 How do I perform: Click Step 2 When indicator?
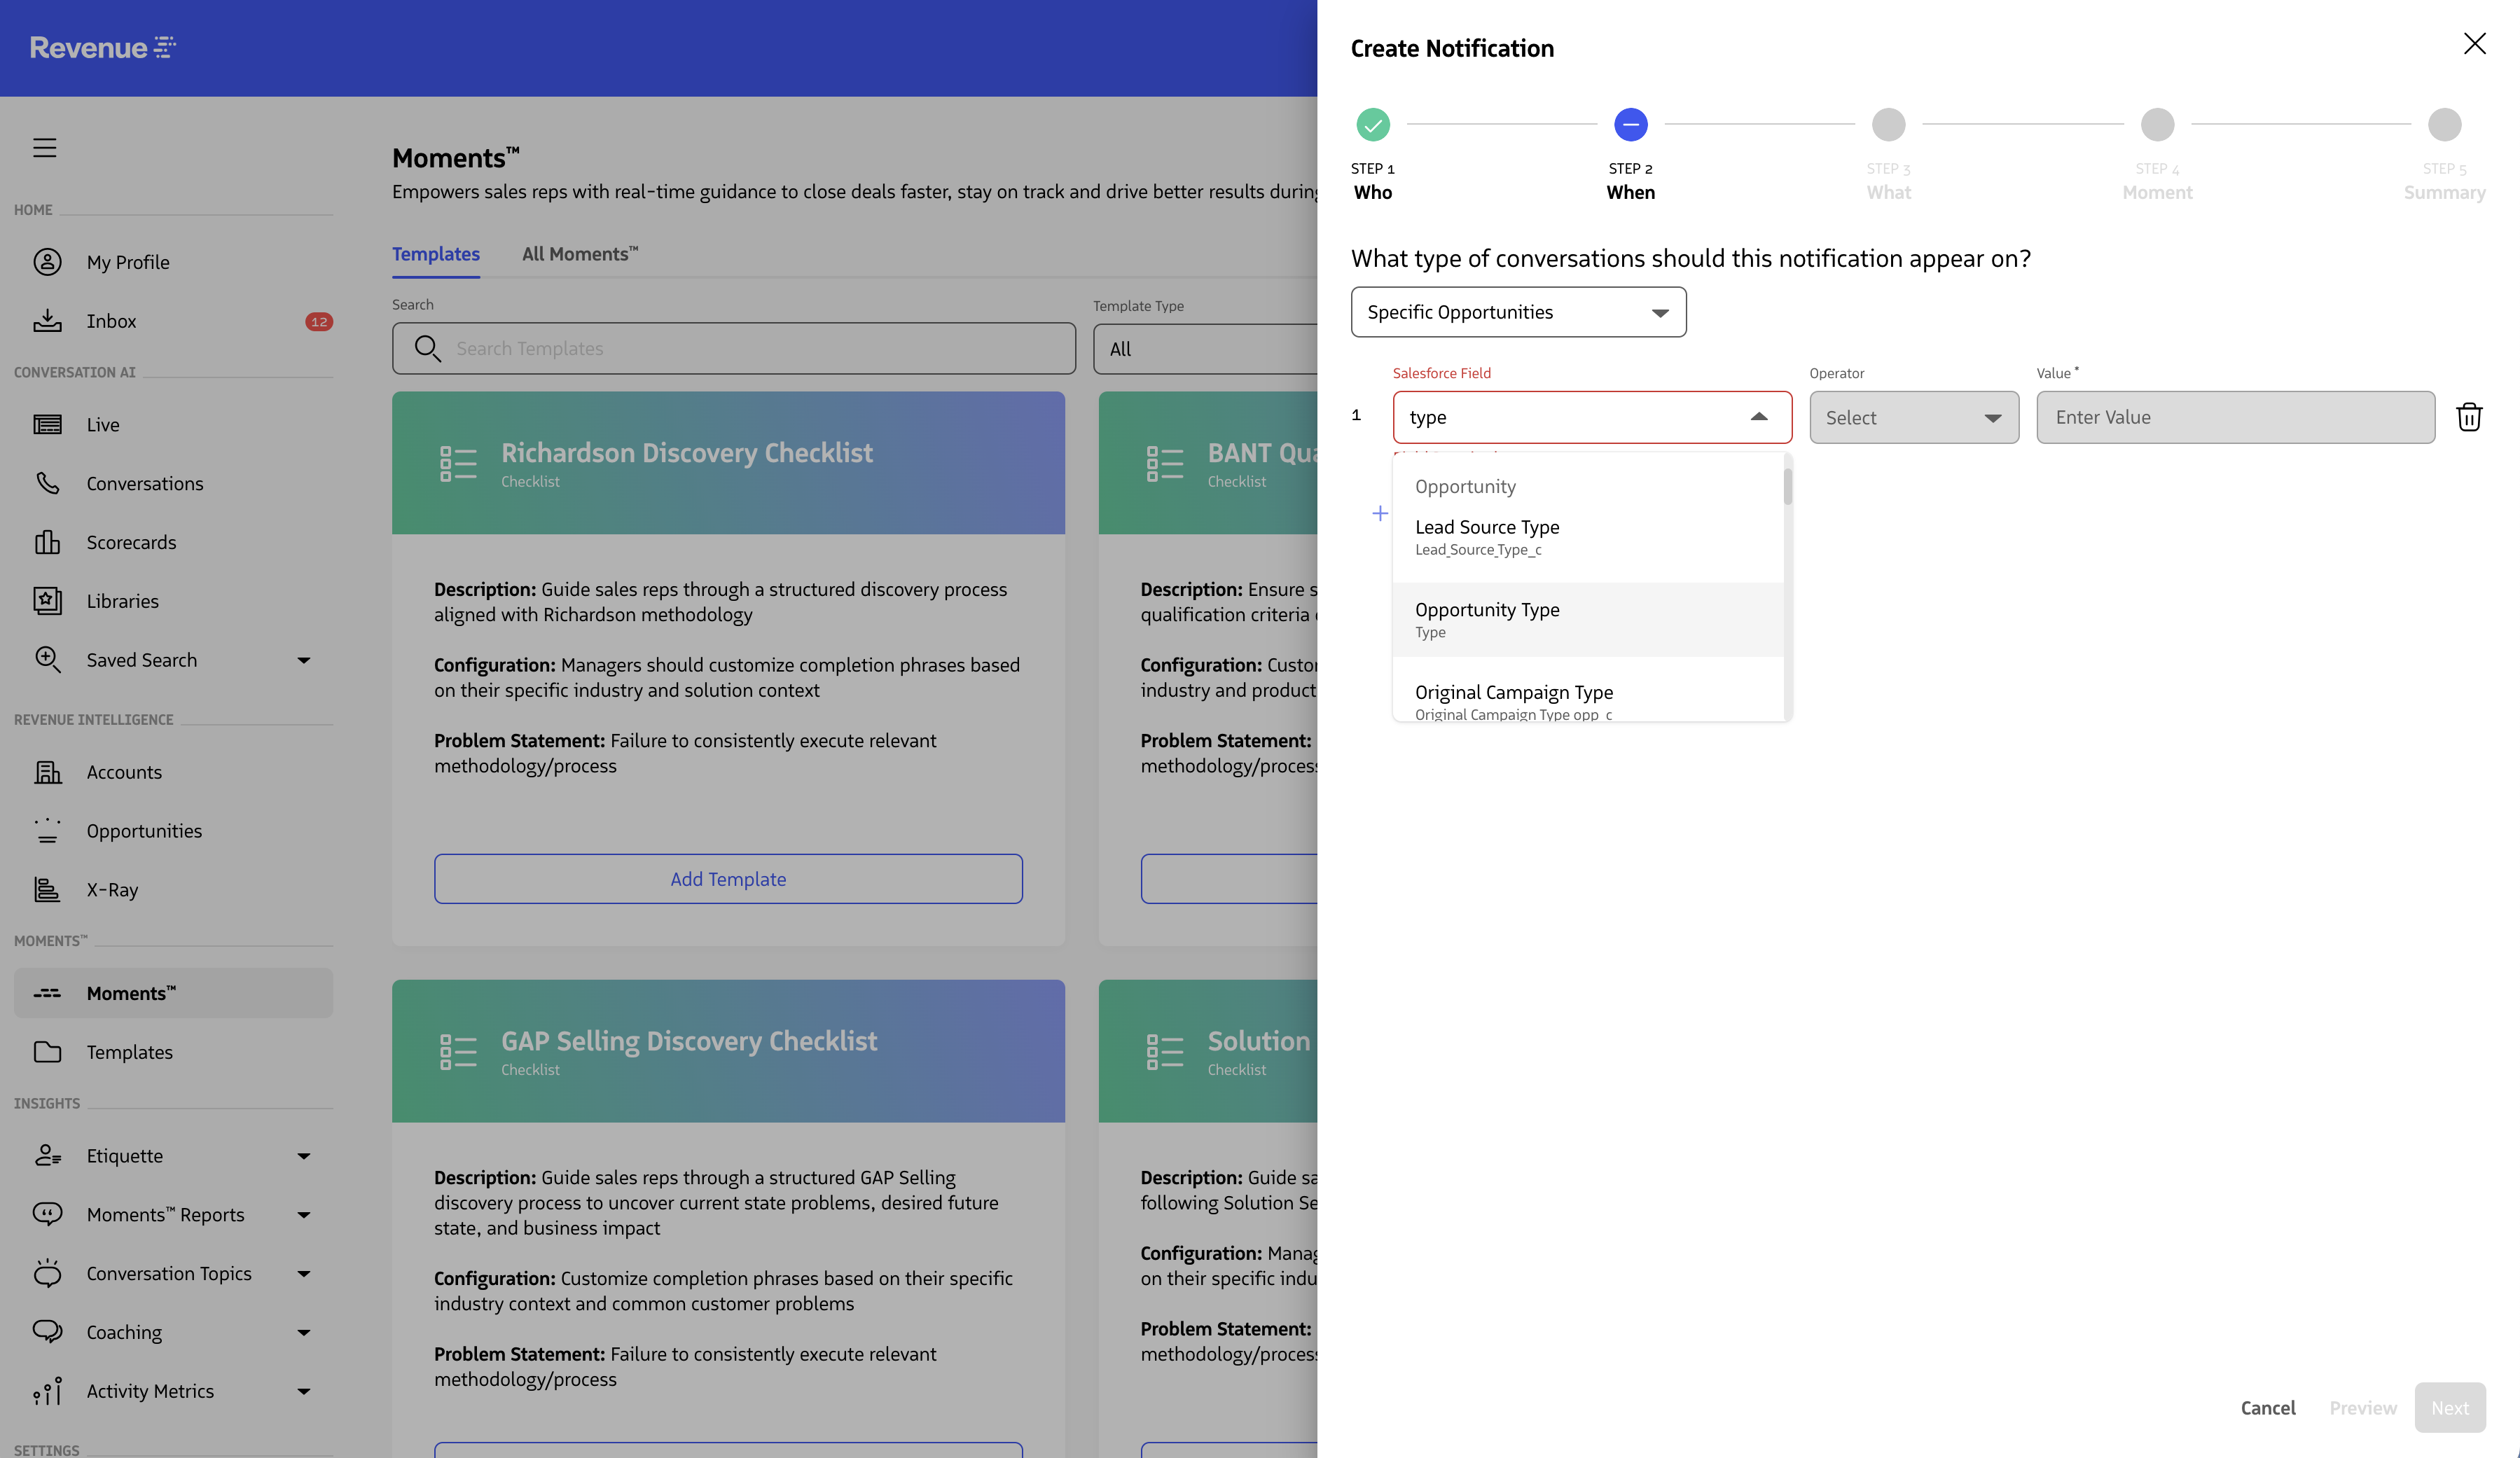click(x=1630, y=125)
